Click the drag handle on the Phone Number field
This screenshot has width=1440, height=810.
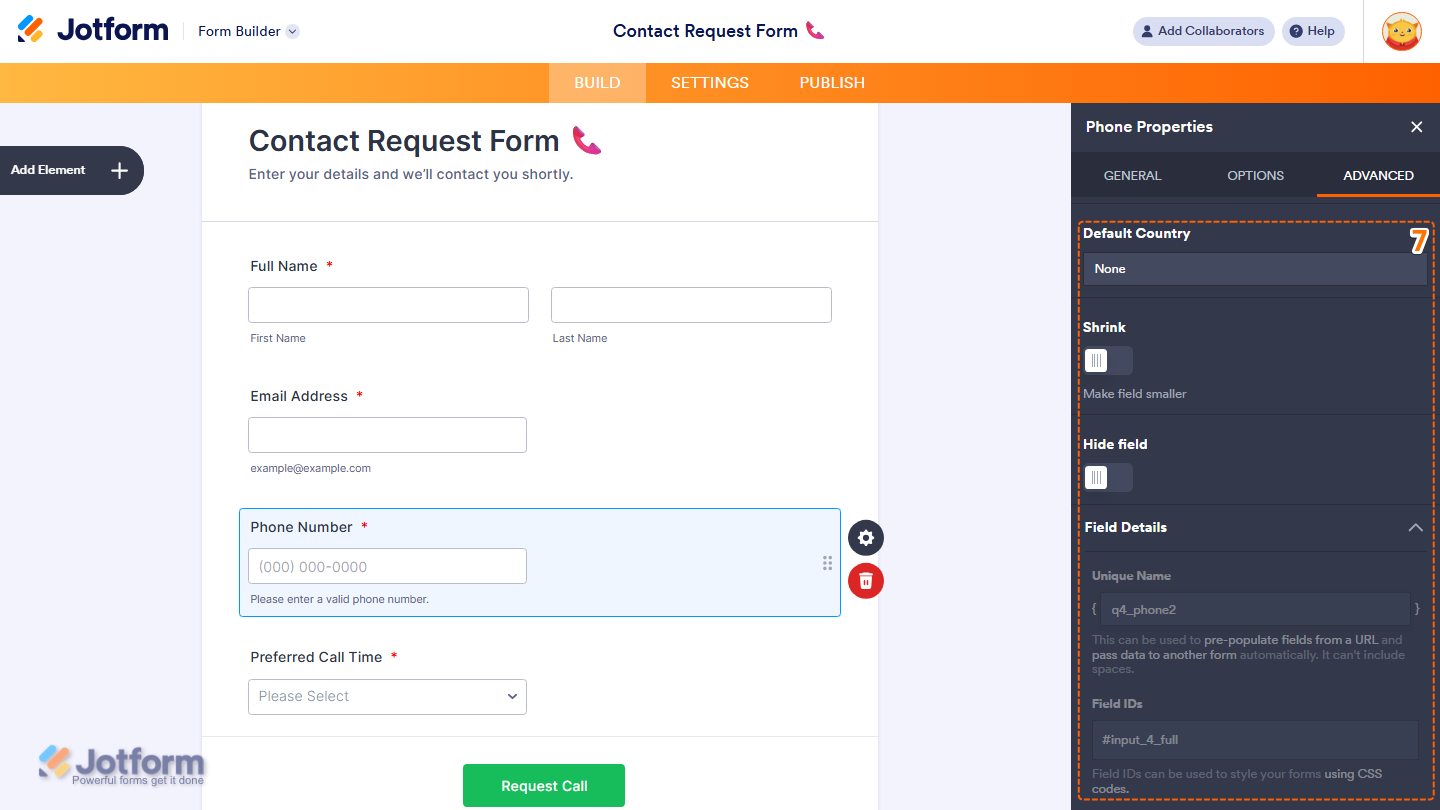pyautogui.click(x=827, y=563)
